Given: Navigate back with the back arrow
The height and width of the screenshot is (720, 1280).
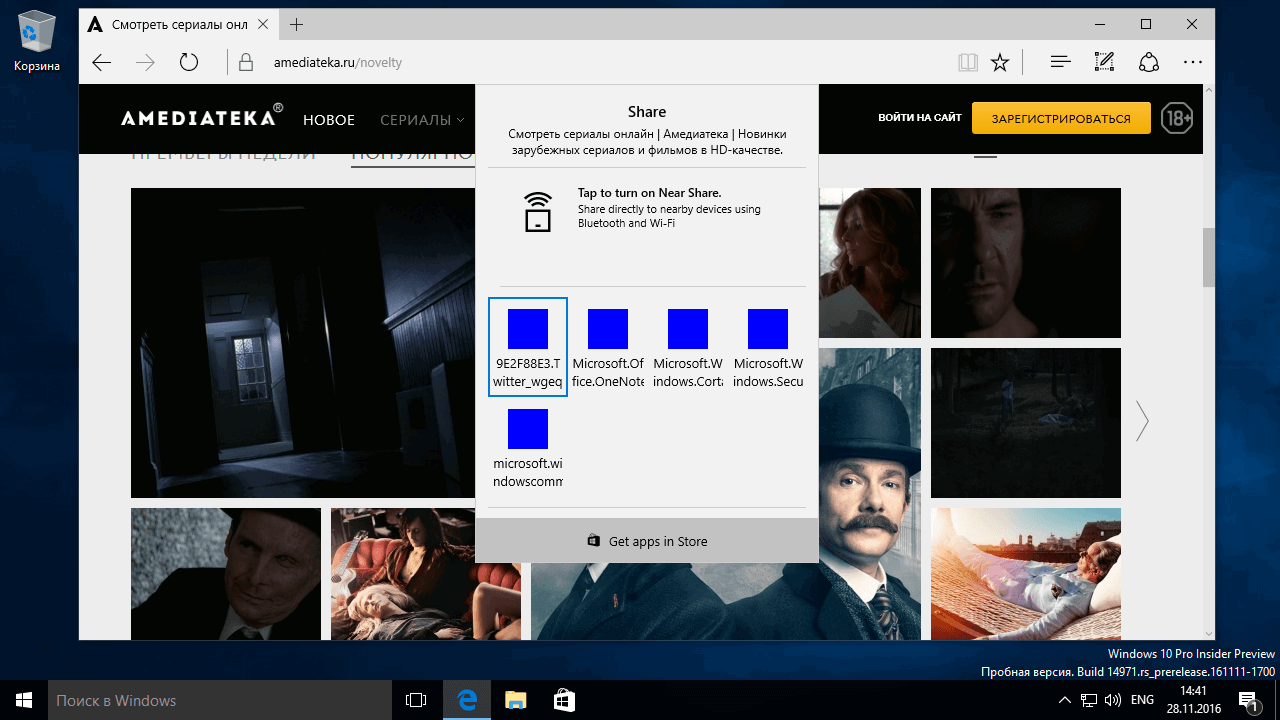Looking at the screenshot, I should [x=100, y=62].
